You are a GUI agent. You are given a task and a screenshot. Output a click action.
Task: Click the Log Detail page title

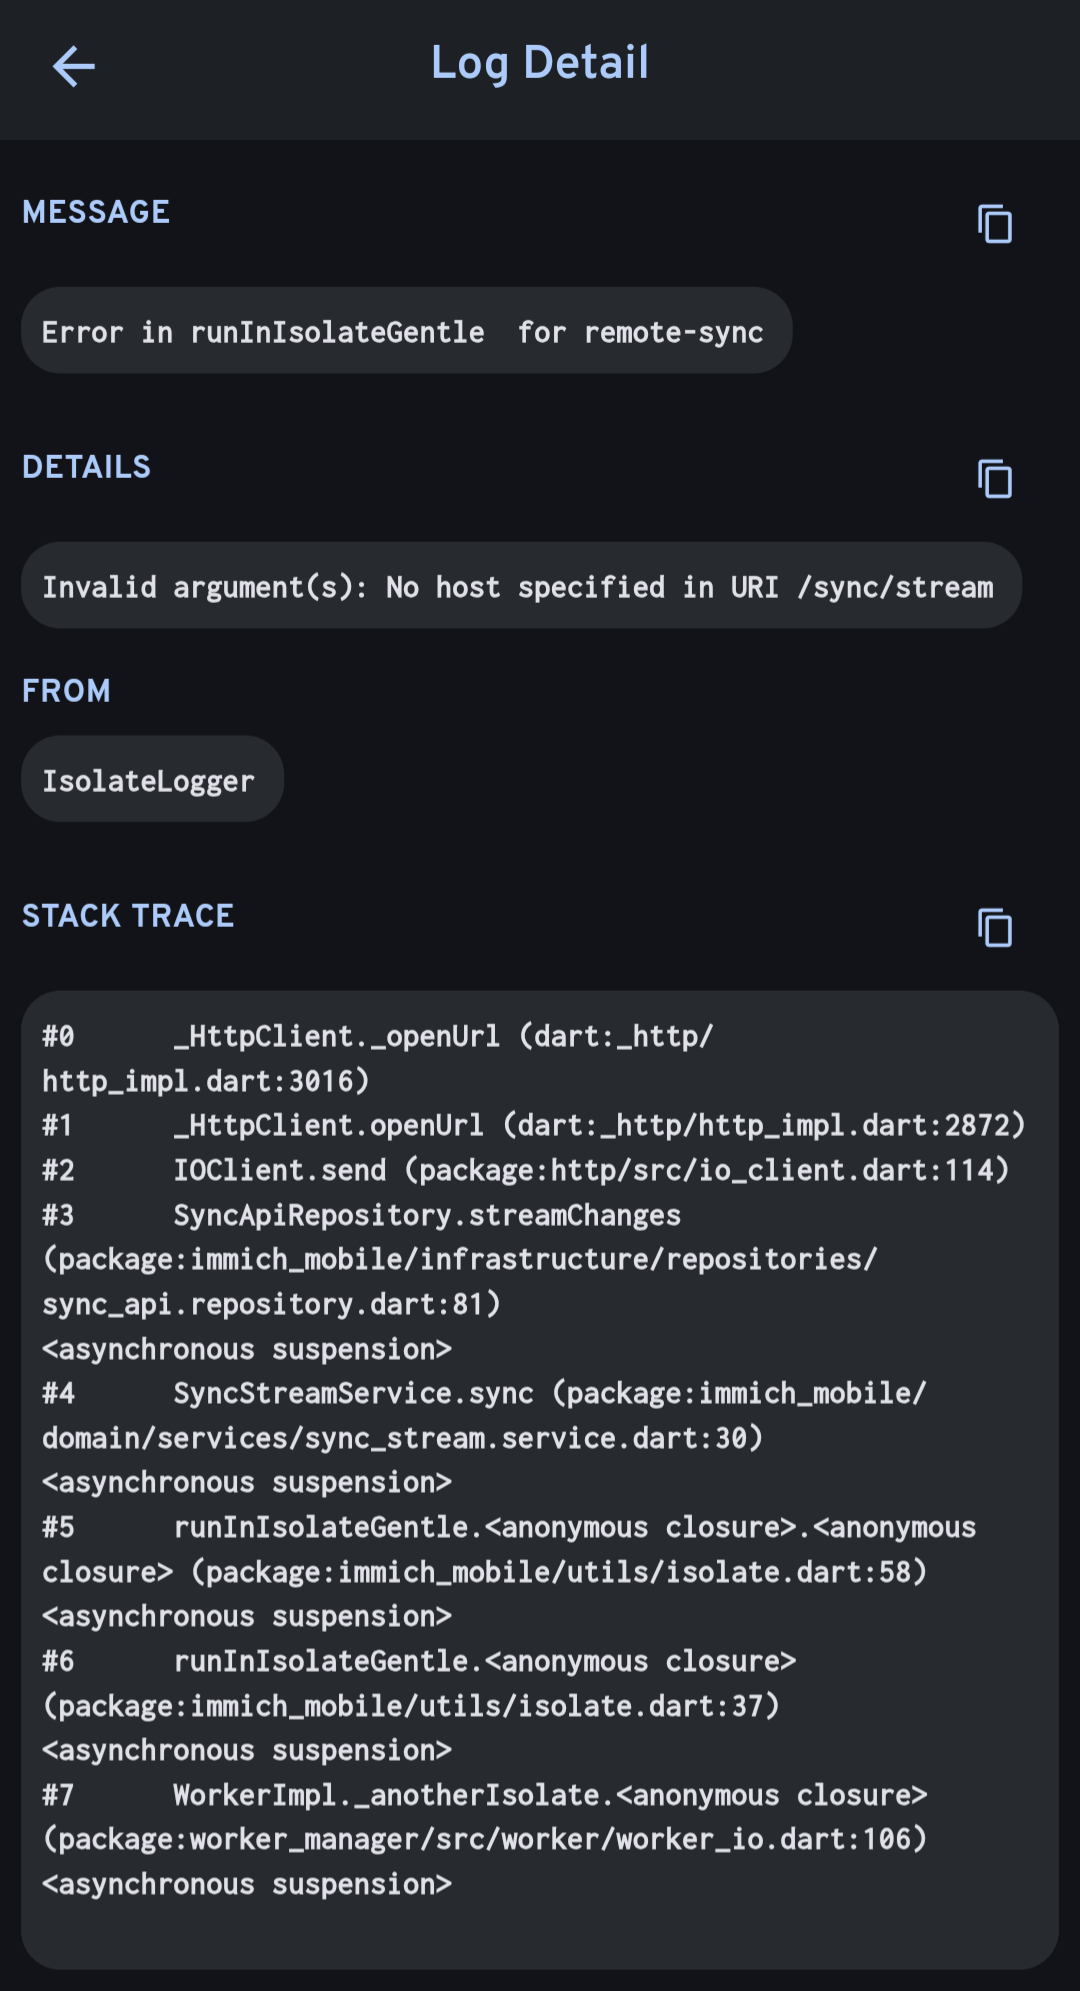[x=540, y=63]
